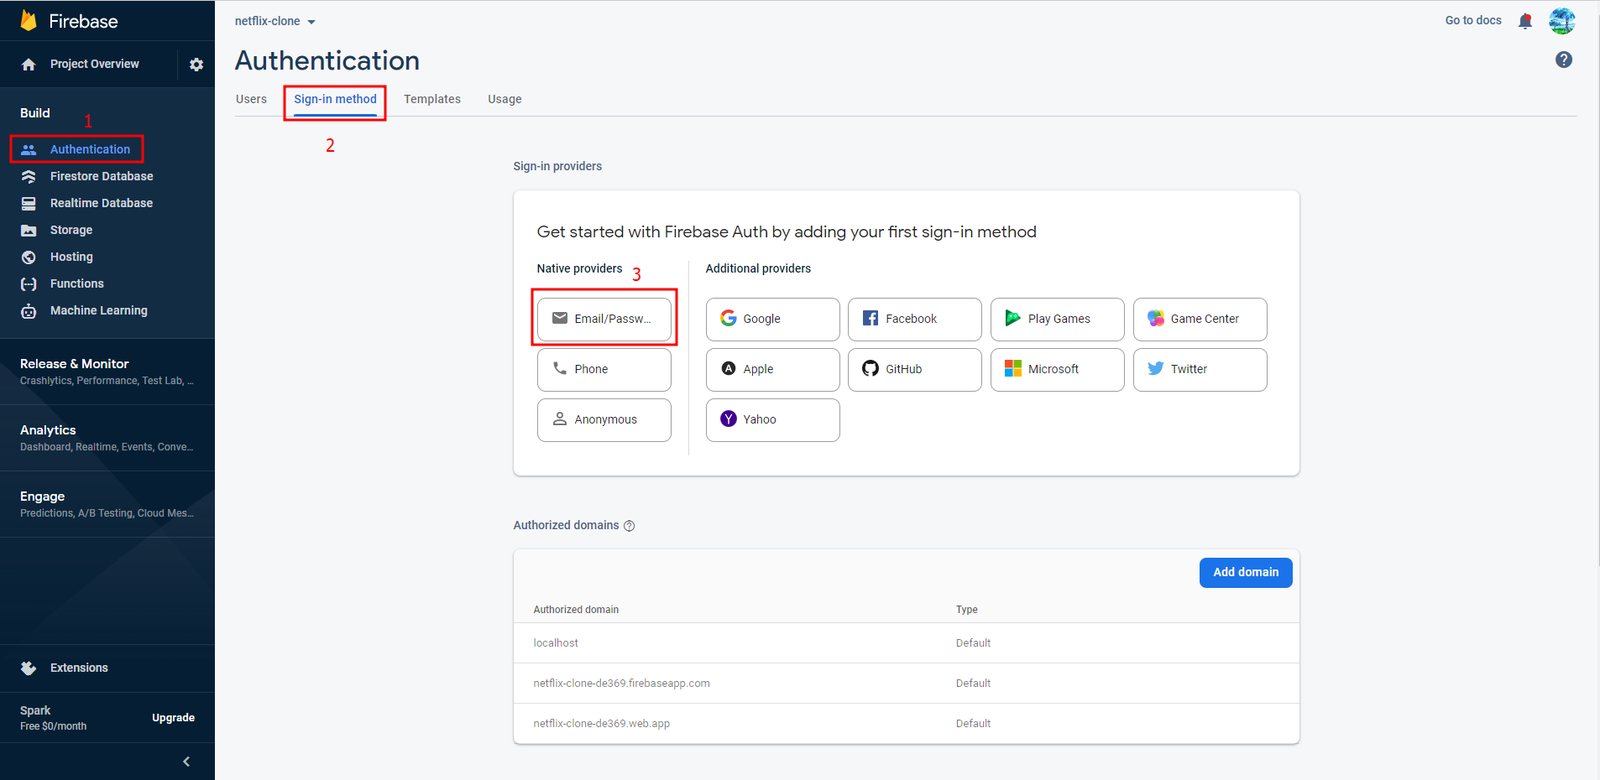The height and width of the screenshot is (780, 1600).
Task: Click the Firebase logo icon
Action: (x=28, y=21)
